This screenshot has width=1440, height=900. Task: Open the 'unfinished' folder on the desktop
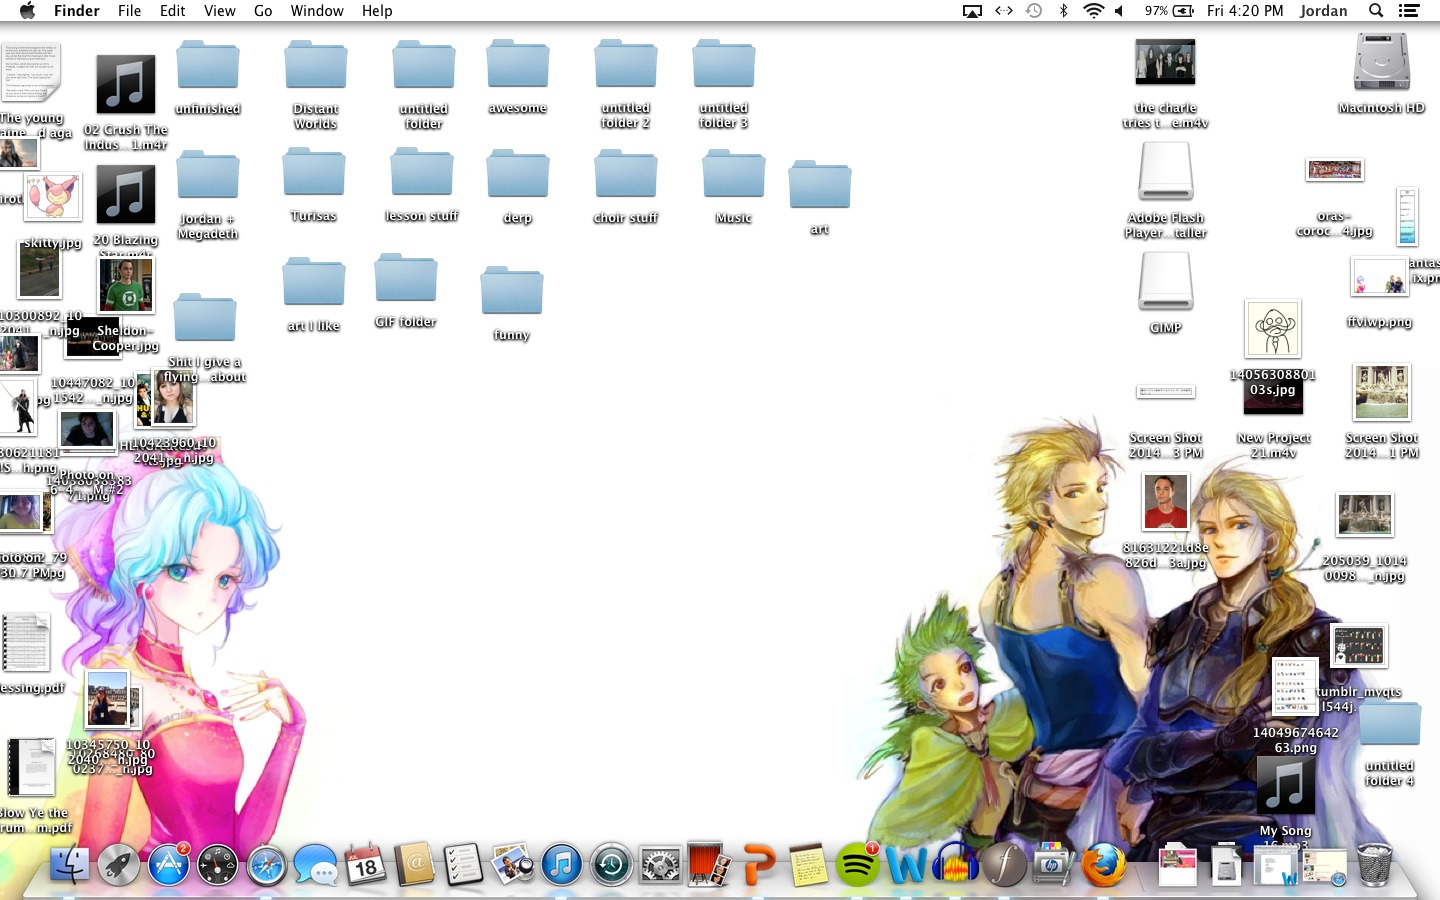[x=208, y=66]
